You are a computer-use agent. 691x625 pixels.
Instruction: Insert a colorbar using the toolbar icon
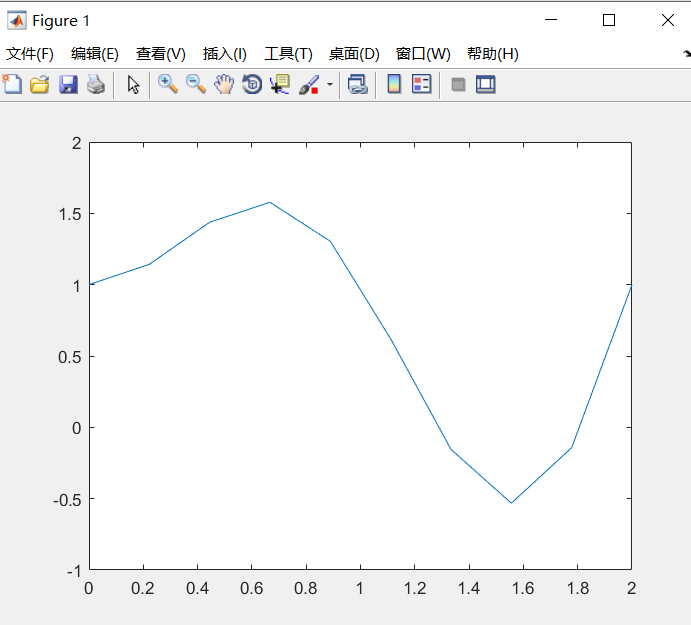pos(394,84)
